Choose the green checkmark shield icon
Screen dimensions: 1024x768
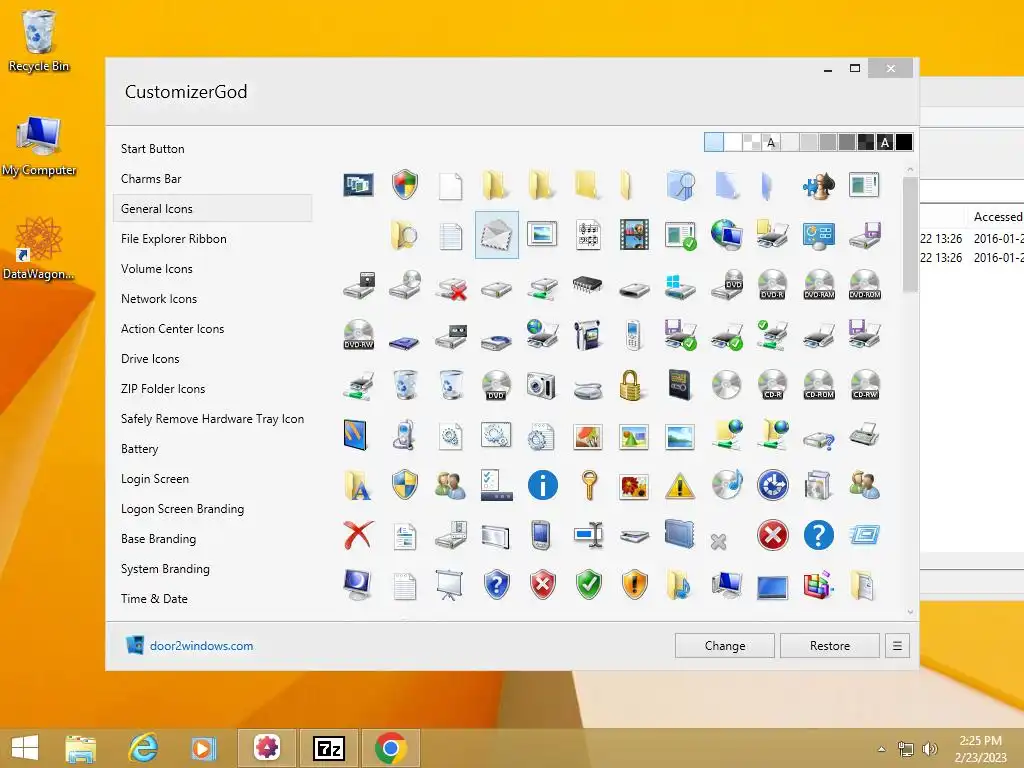(588, 584)
